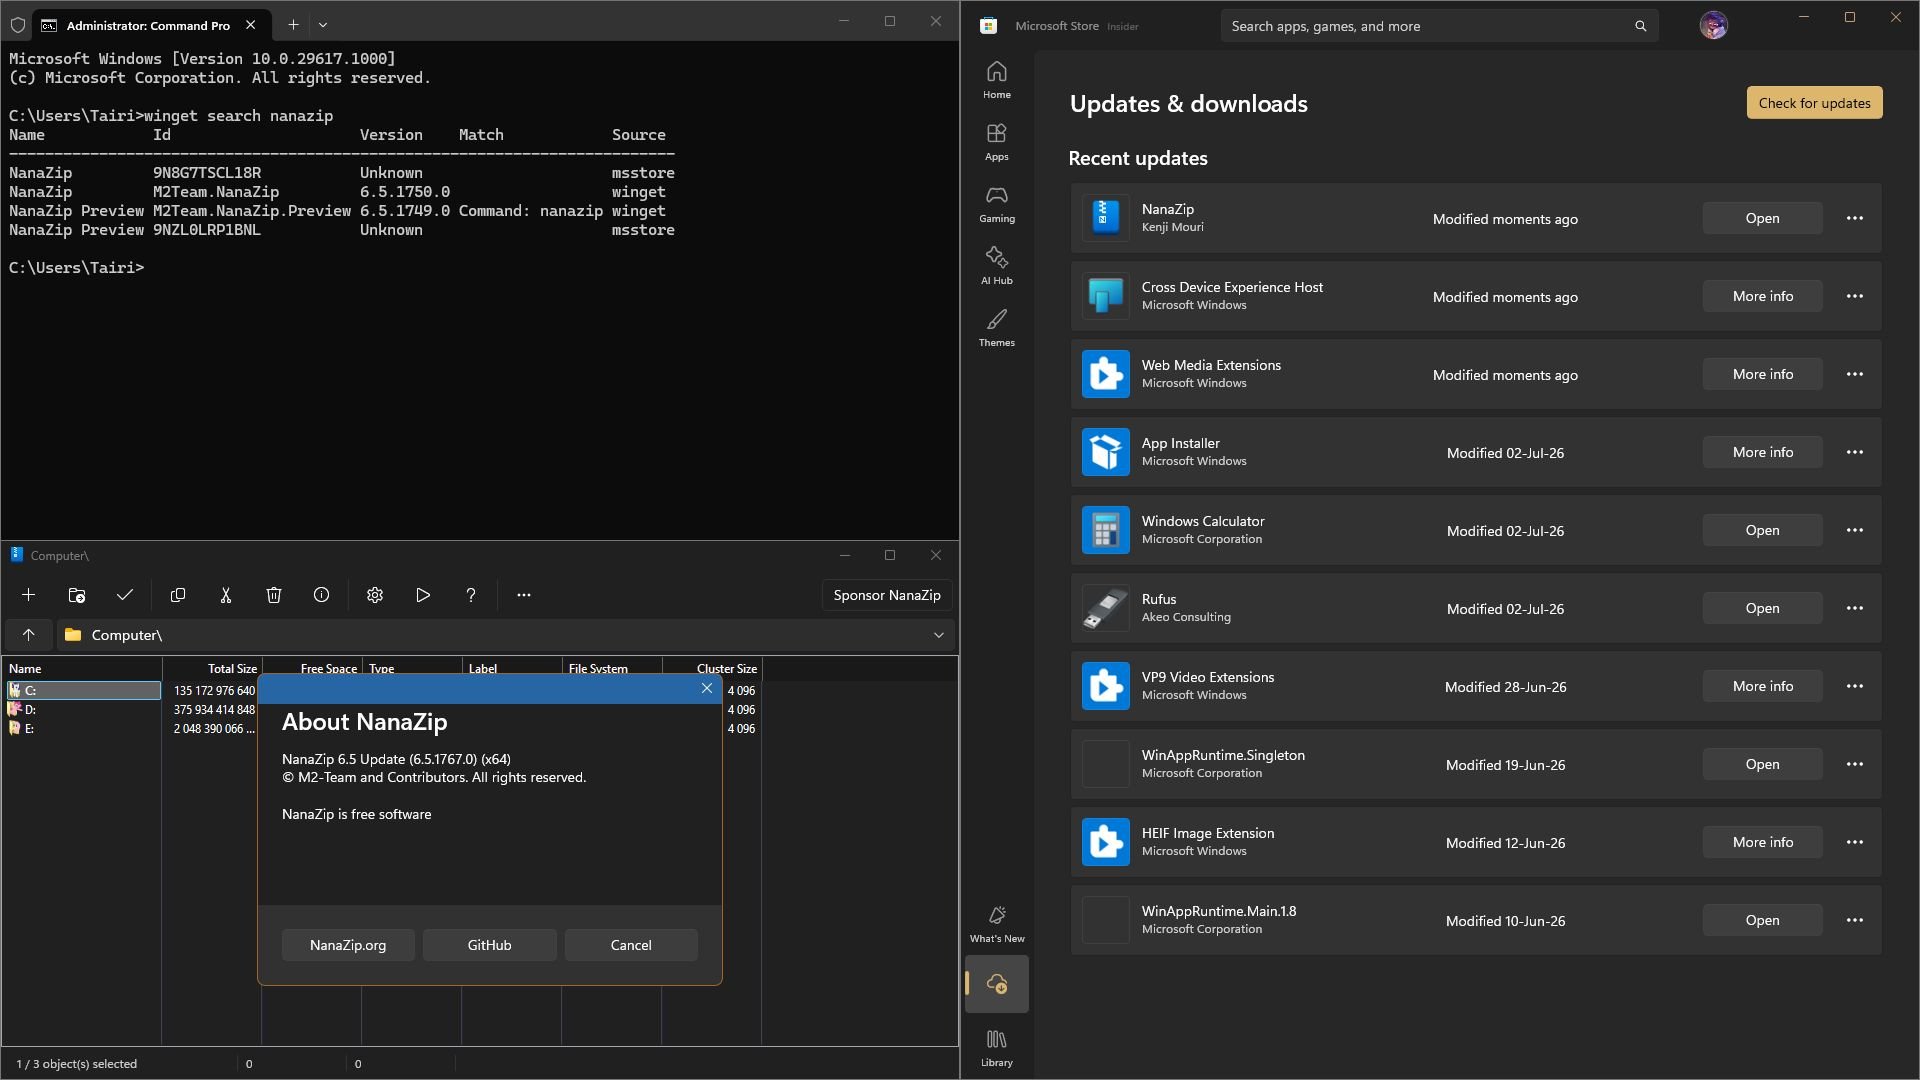
Task: Click NanaZip.org button in About dialog
Action: [348, 945]
